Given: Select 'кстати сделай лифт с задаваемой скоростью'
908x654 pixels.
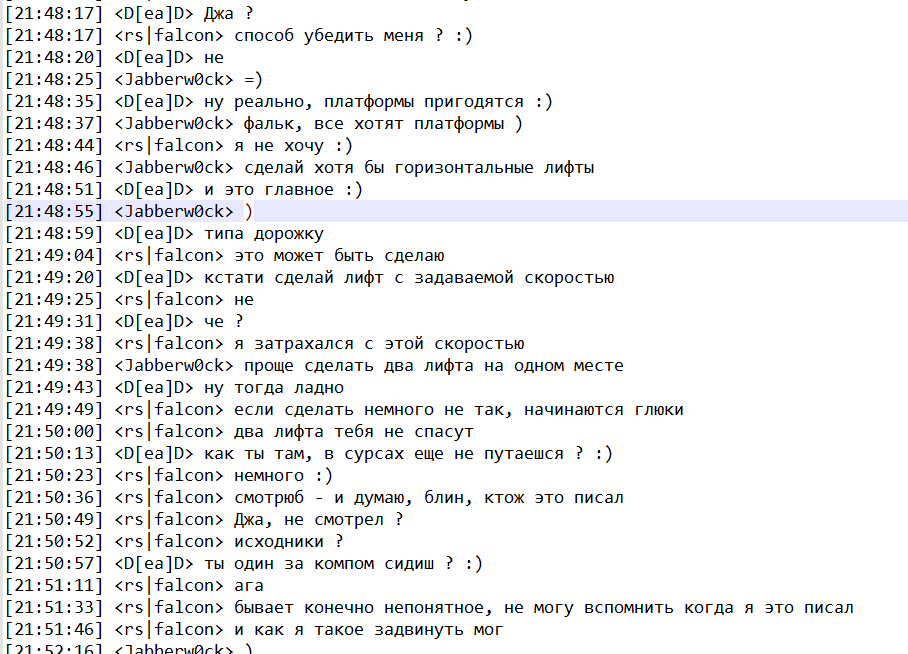Looking at the screenshot, I should tap(409, 277).
